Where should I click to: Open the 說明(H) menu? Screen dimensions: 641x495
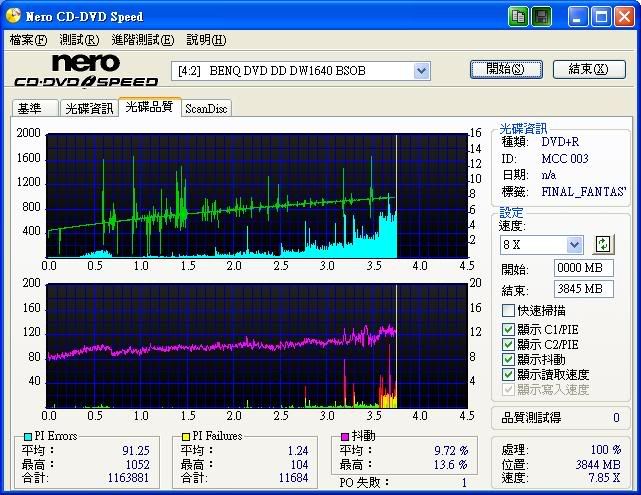click(x=206, y=40)
